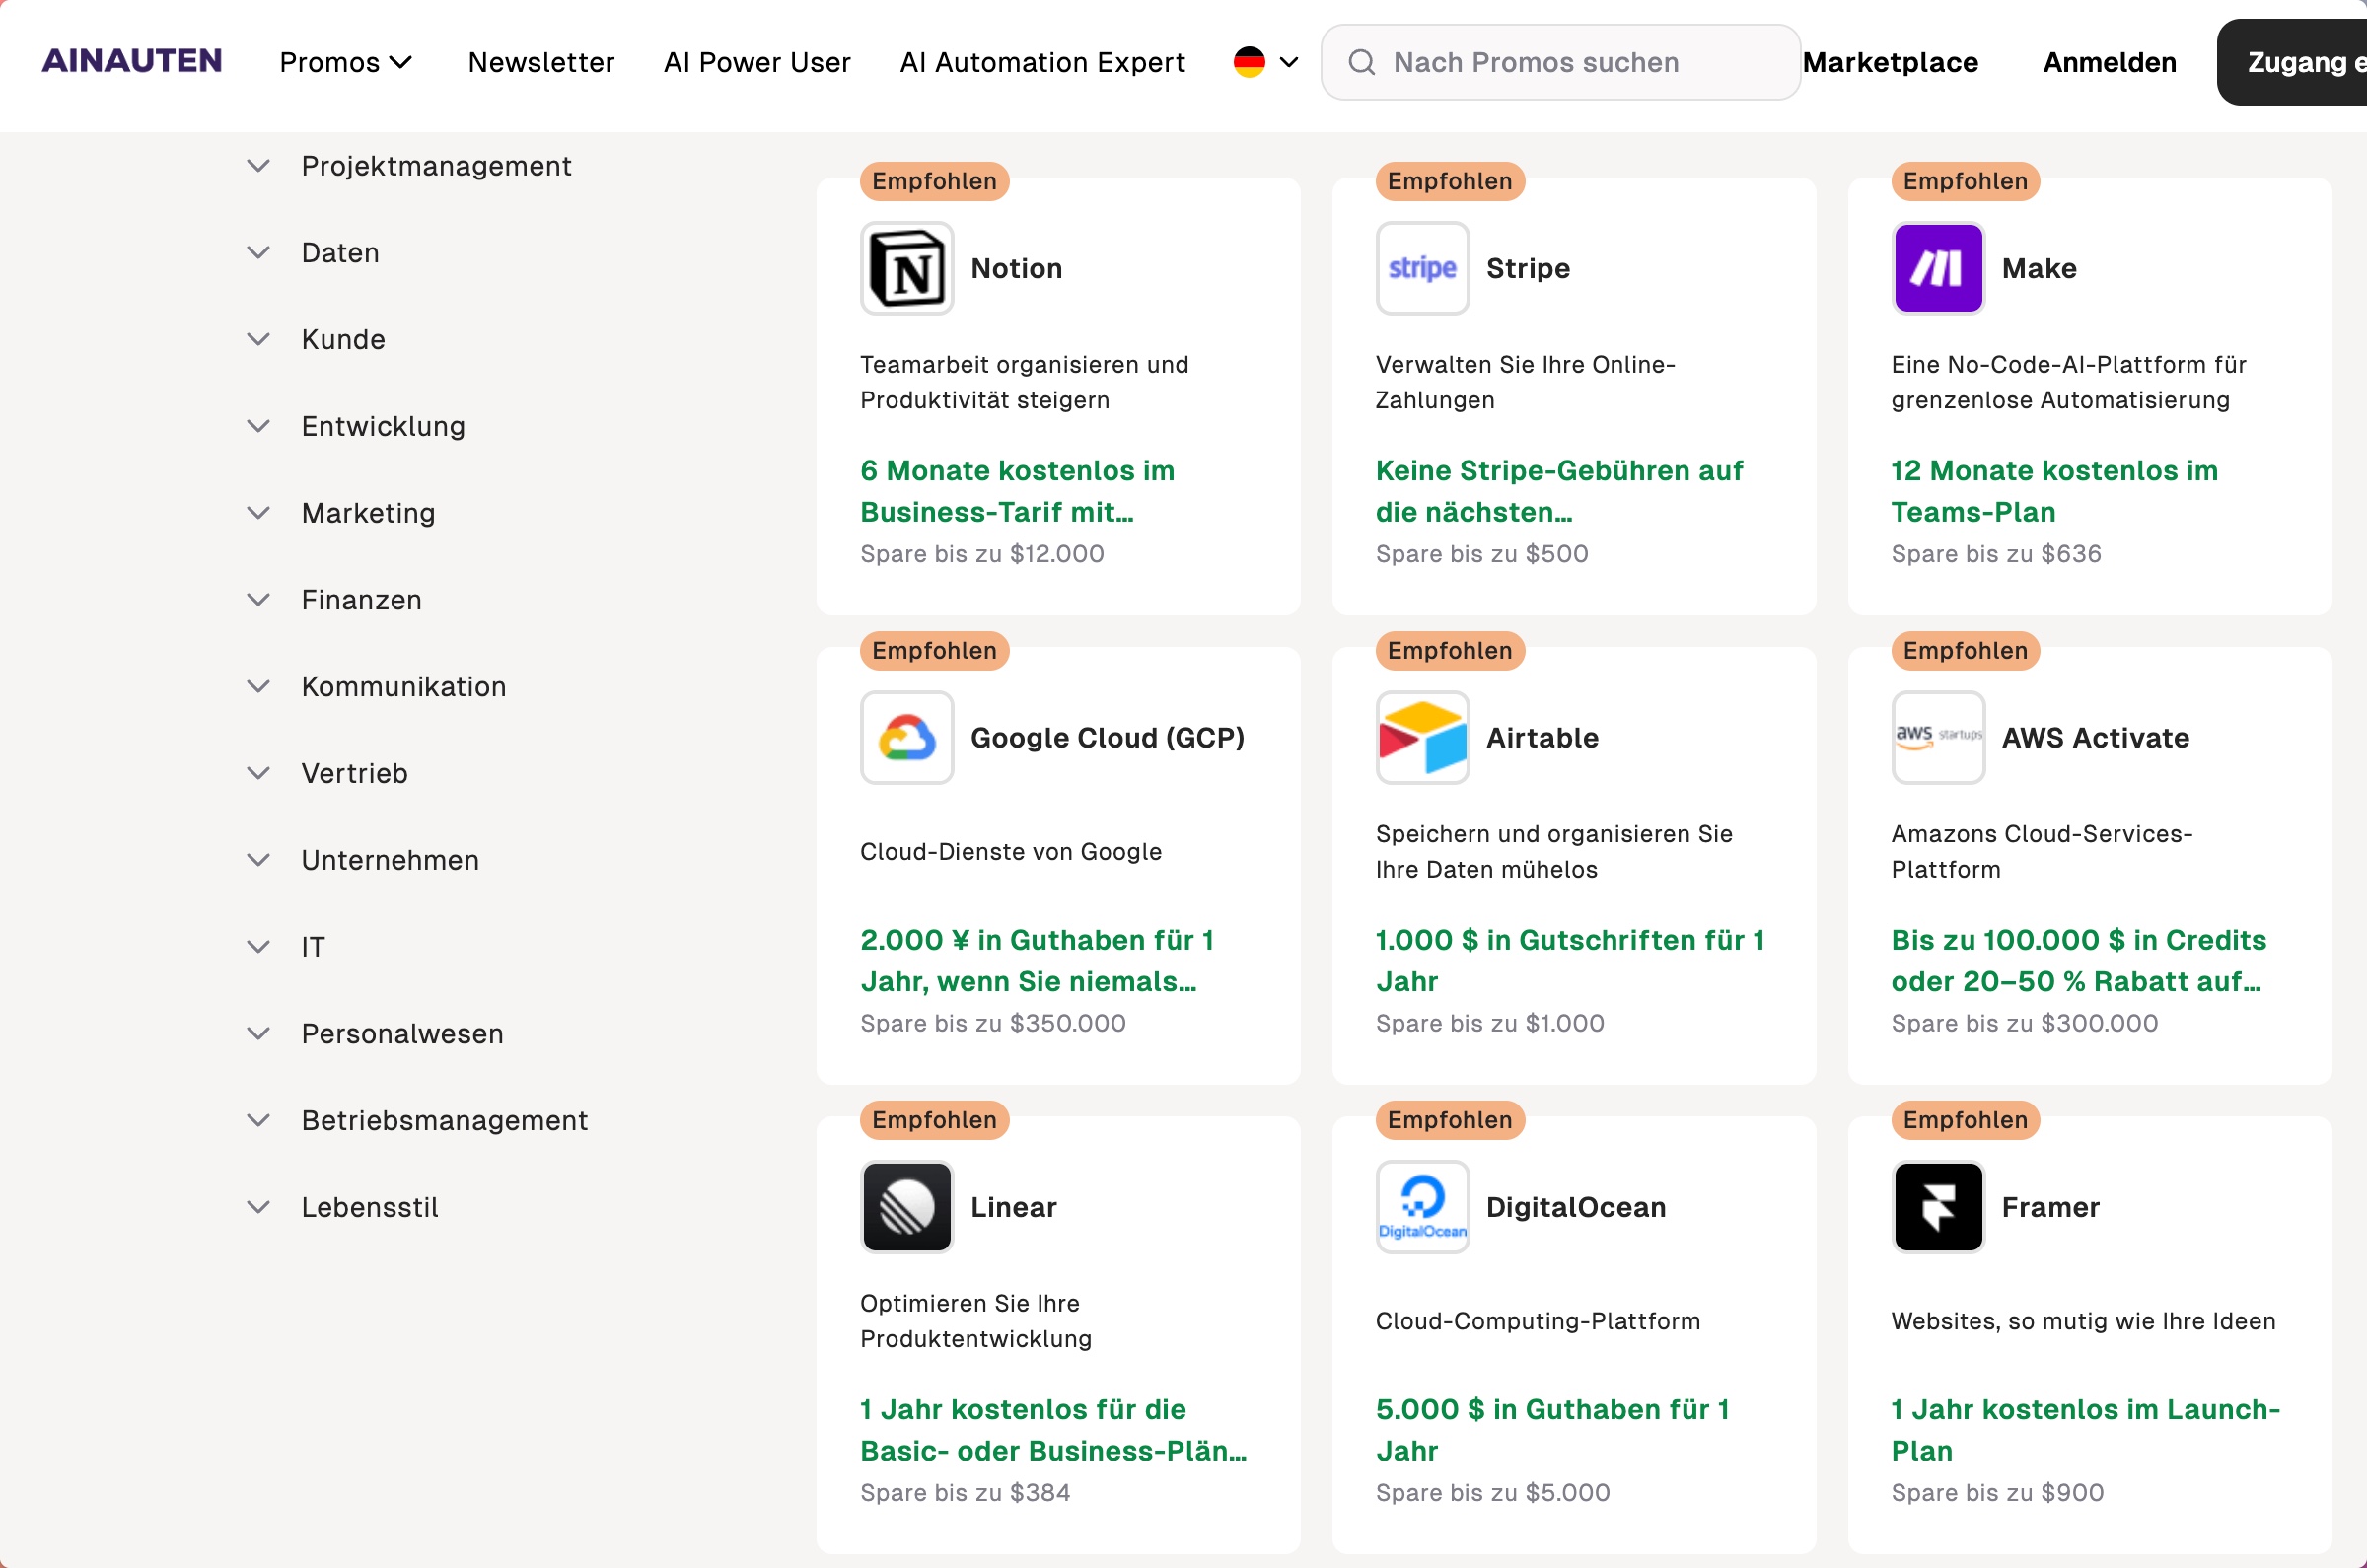Click the Google Cloud (GCP) title
Image resolution: width=2367 pixels, height=1568 pixels.
(1107, 738)
